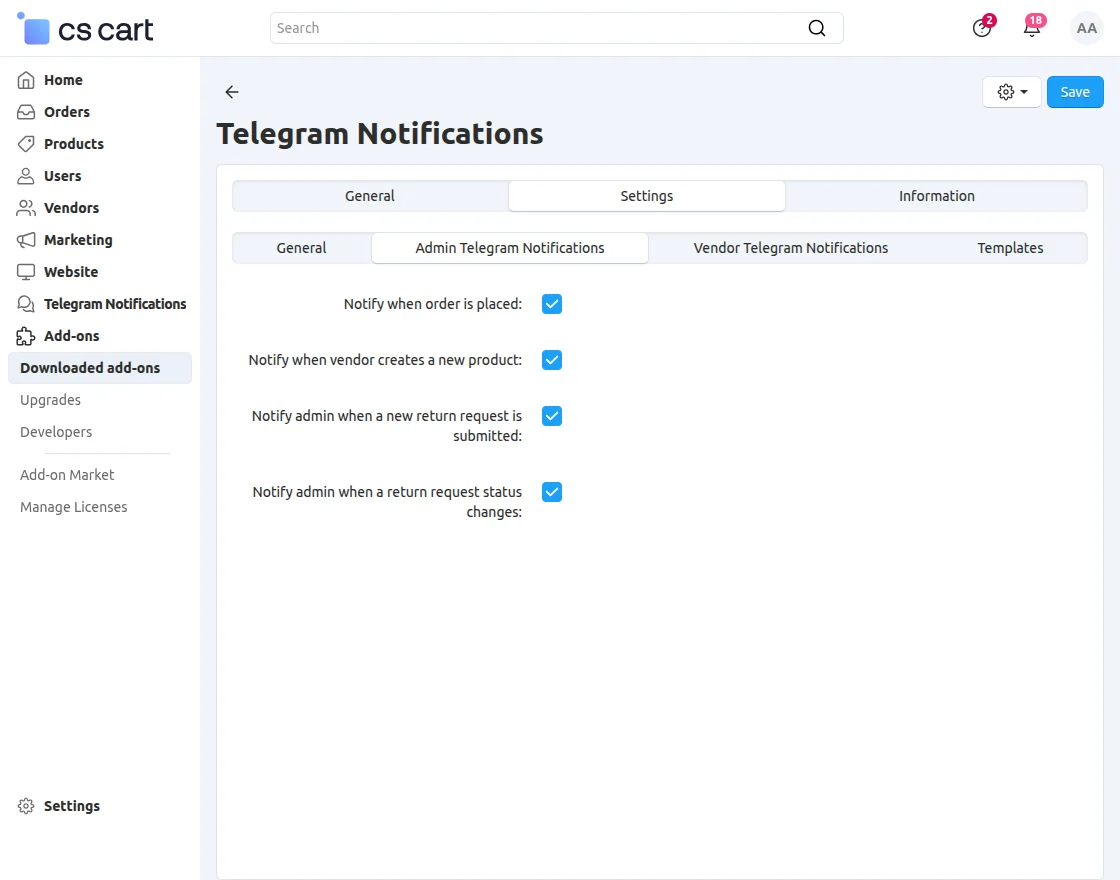The image size is (1120, 880).
Task: Open Settings at sidebar bottom
Action: pos(71,806)
